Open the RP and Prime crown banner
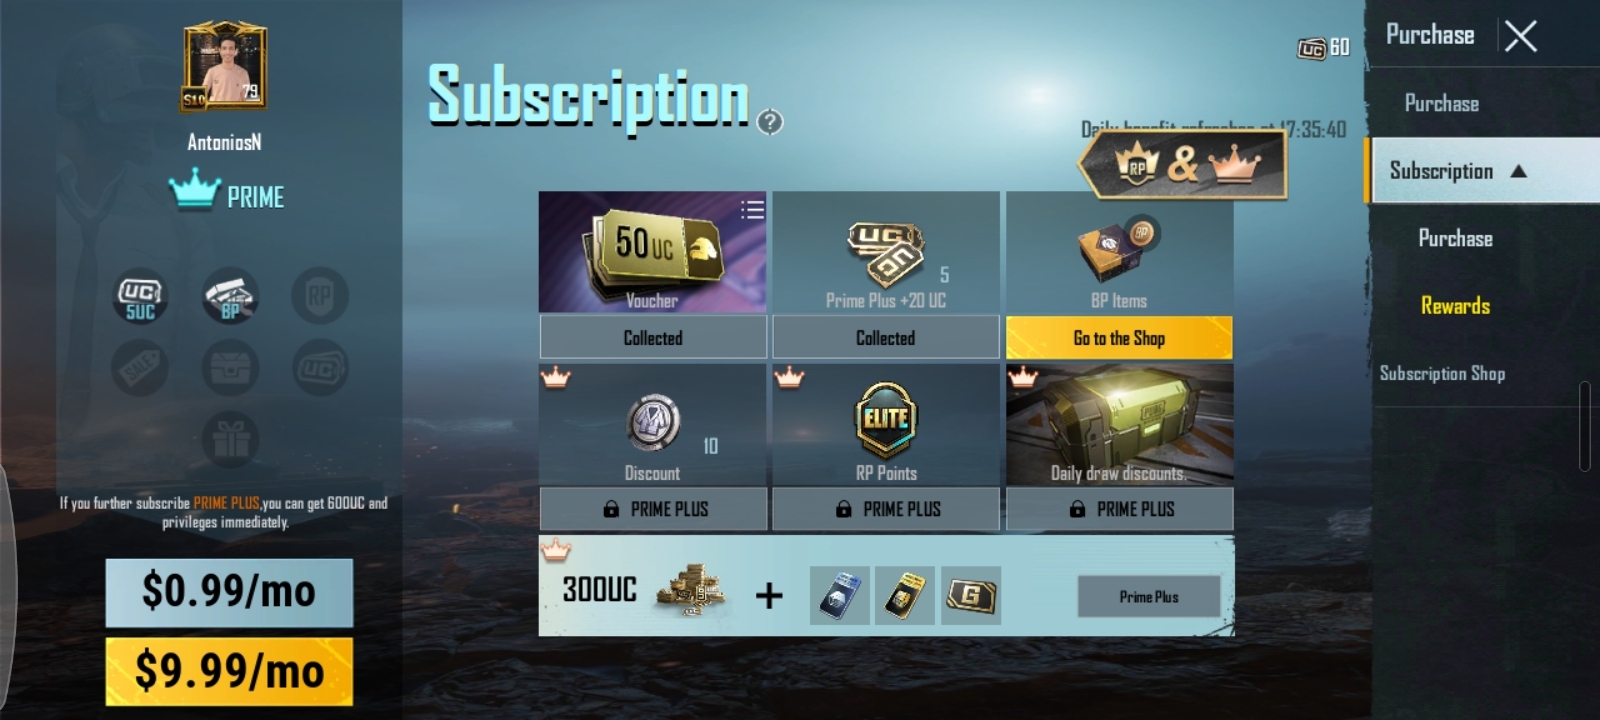 point(1182,163)
